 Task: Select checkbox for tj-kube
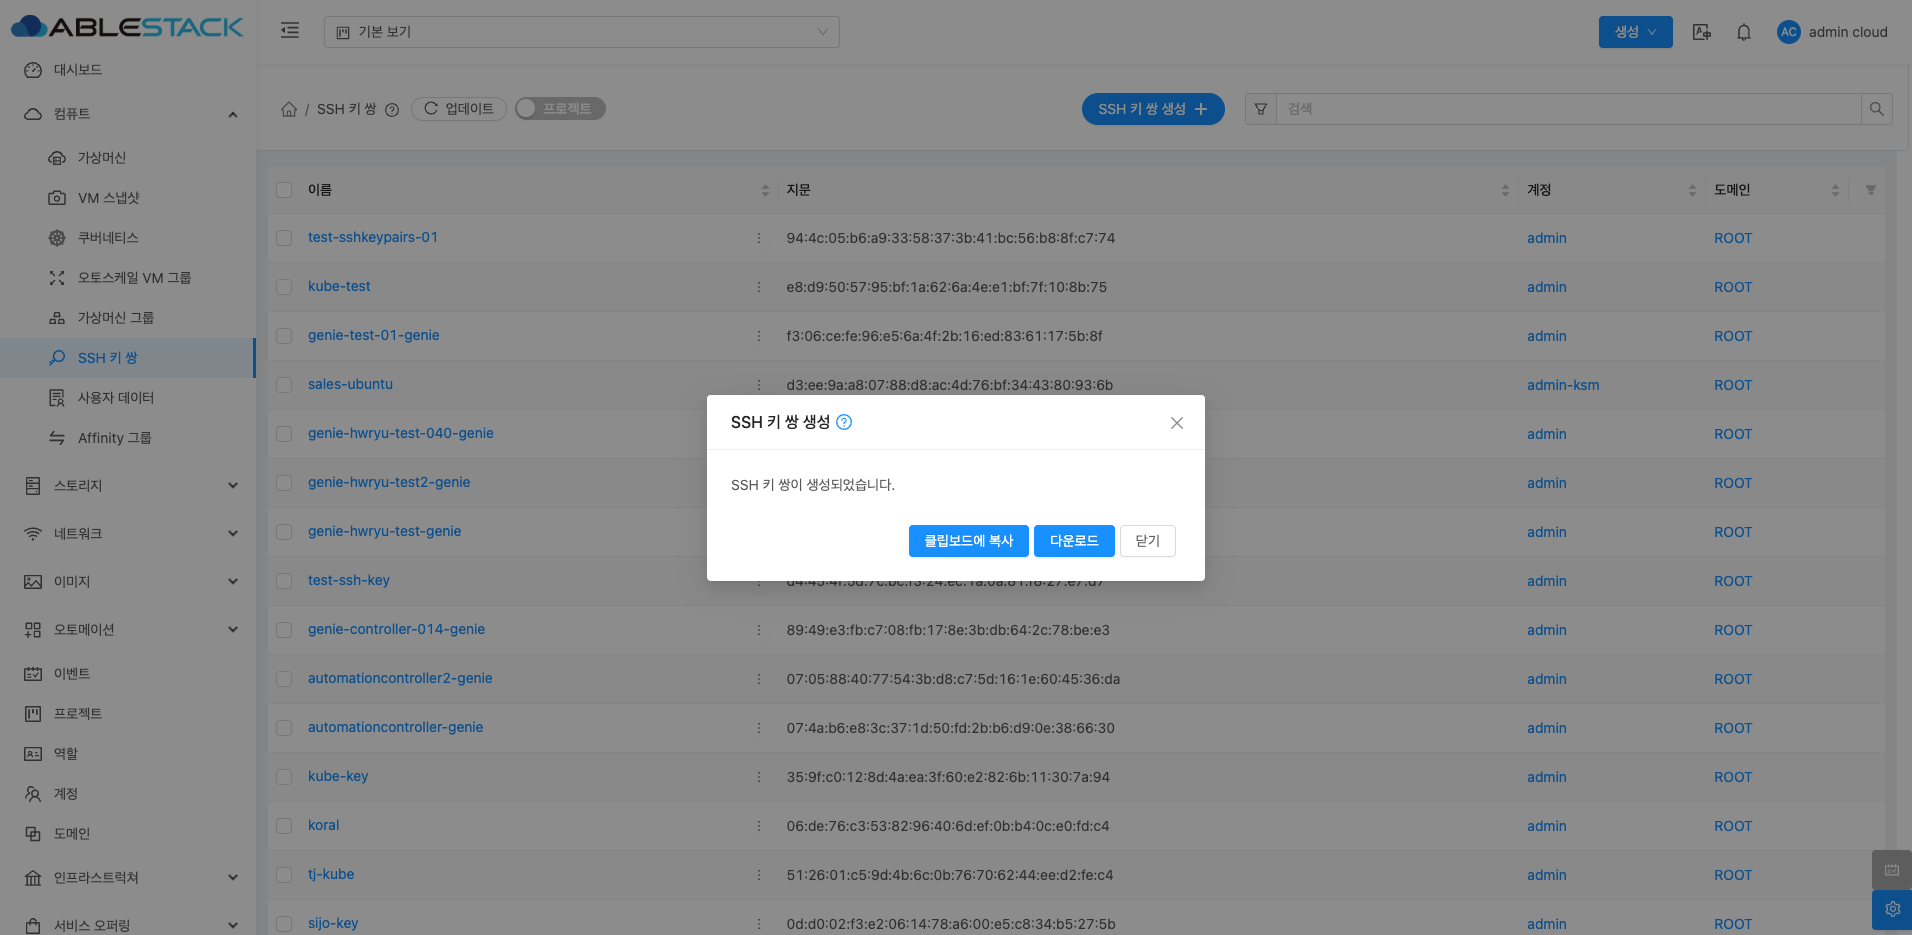[x=284, y=875]
